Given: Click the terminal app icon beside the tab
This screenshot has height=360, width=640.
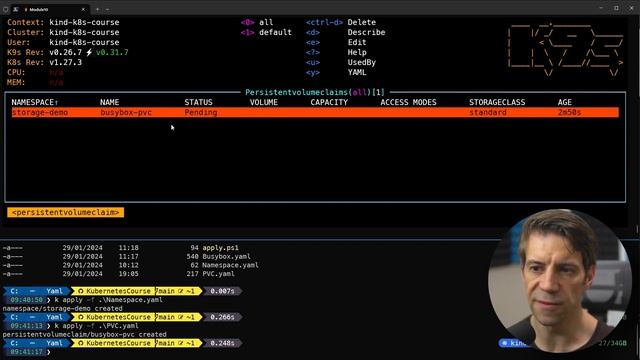Looking at the screenshot, I should [15, 9].
